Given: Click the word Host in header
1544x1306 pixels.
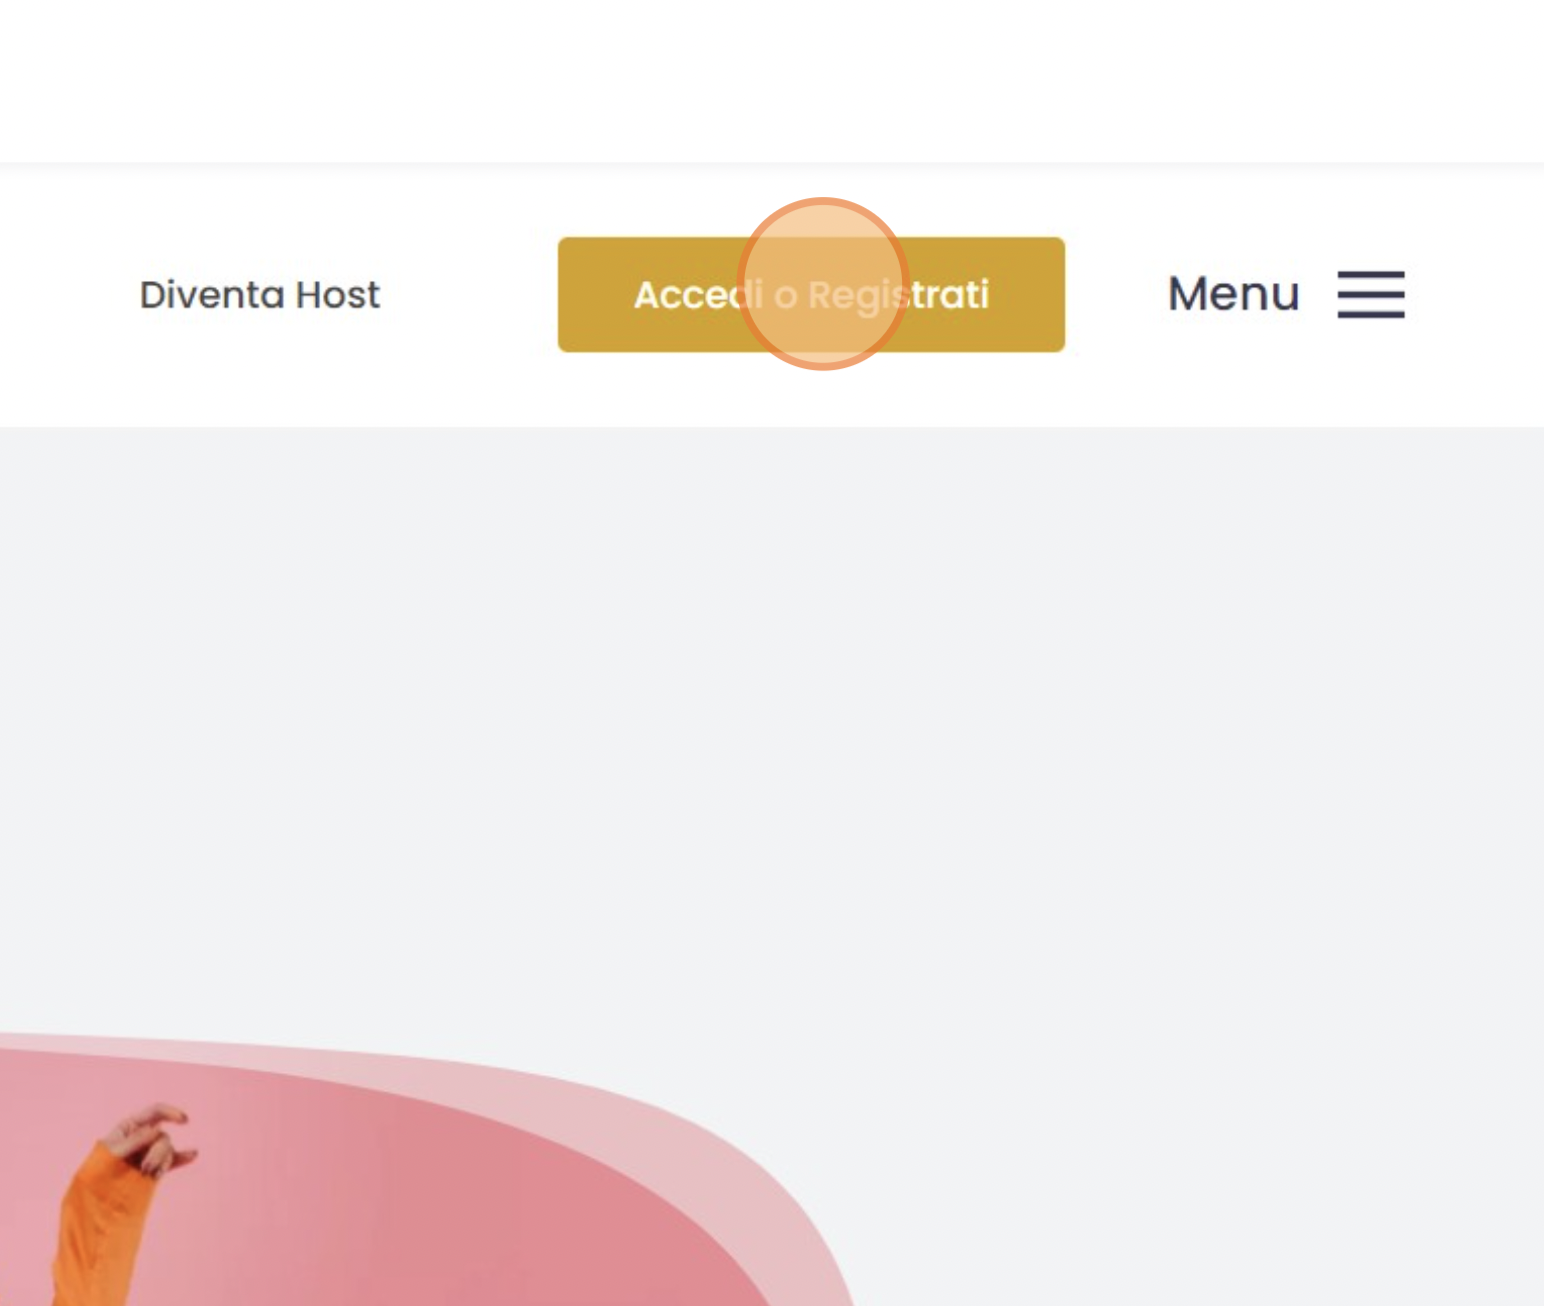Looking at the screenshot, I should pyautogui.click(x=338, y=295).
